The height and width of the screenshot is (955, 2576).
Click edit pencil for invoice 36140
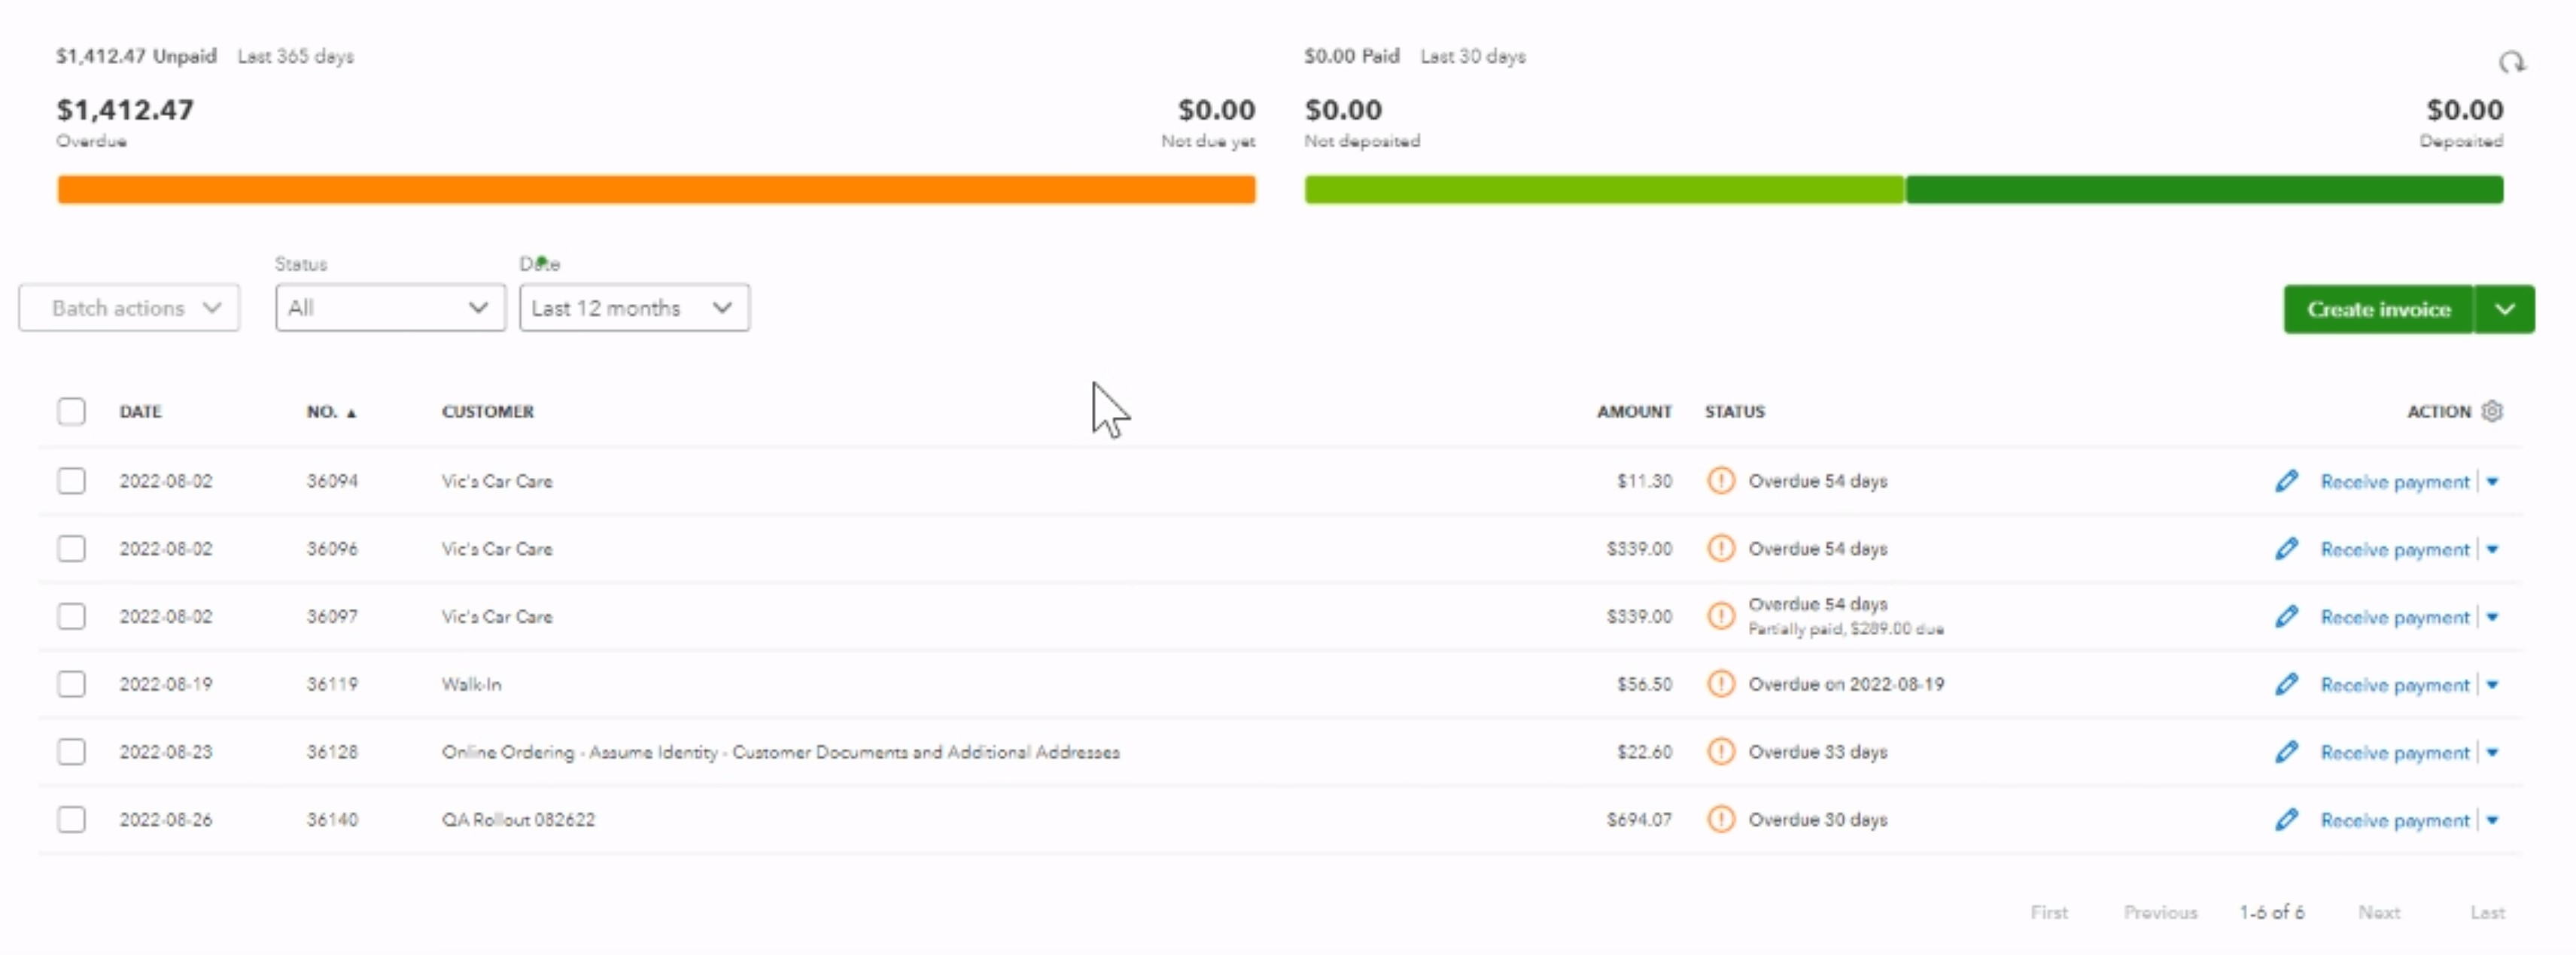[2286, 820]
